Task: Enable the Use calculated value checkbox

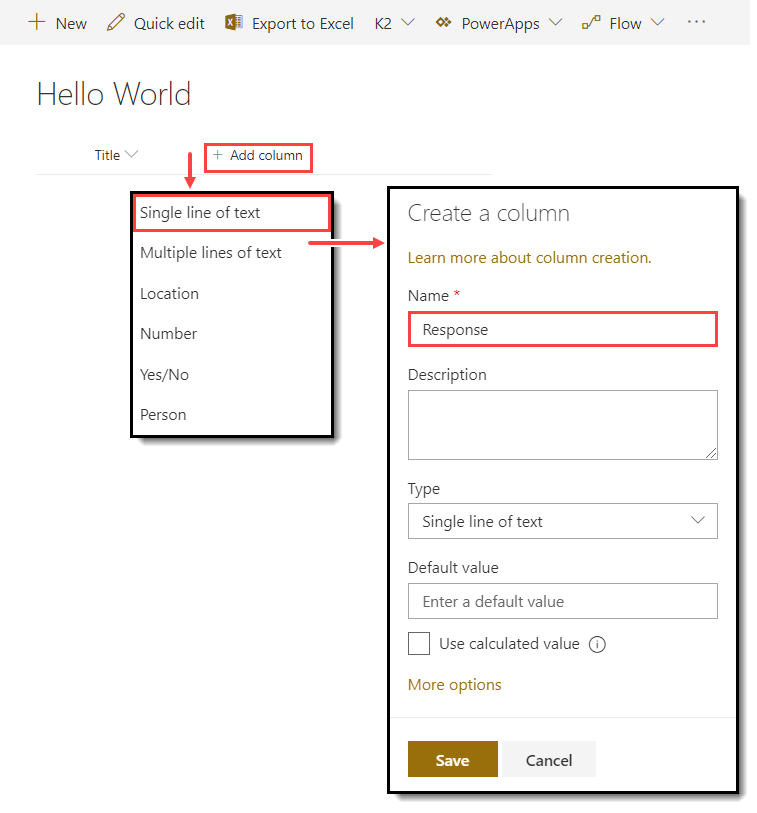Action: click(x=419, y=644)
